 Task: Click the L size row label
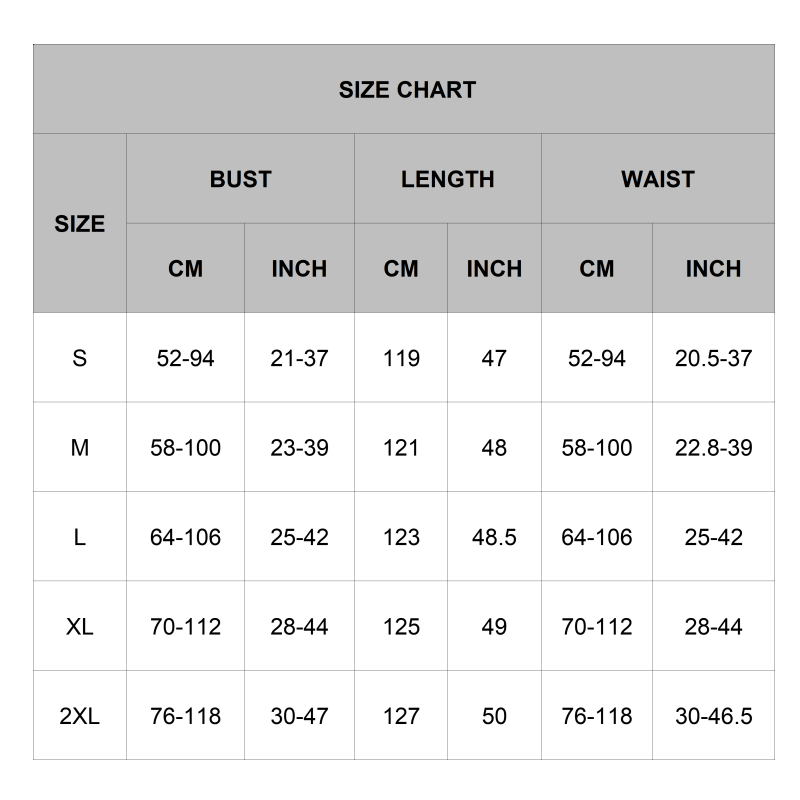[80, 537]
